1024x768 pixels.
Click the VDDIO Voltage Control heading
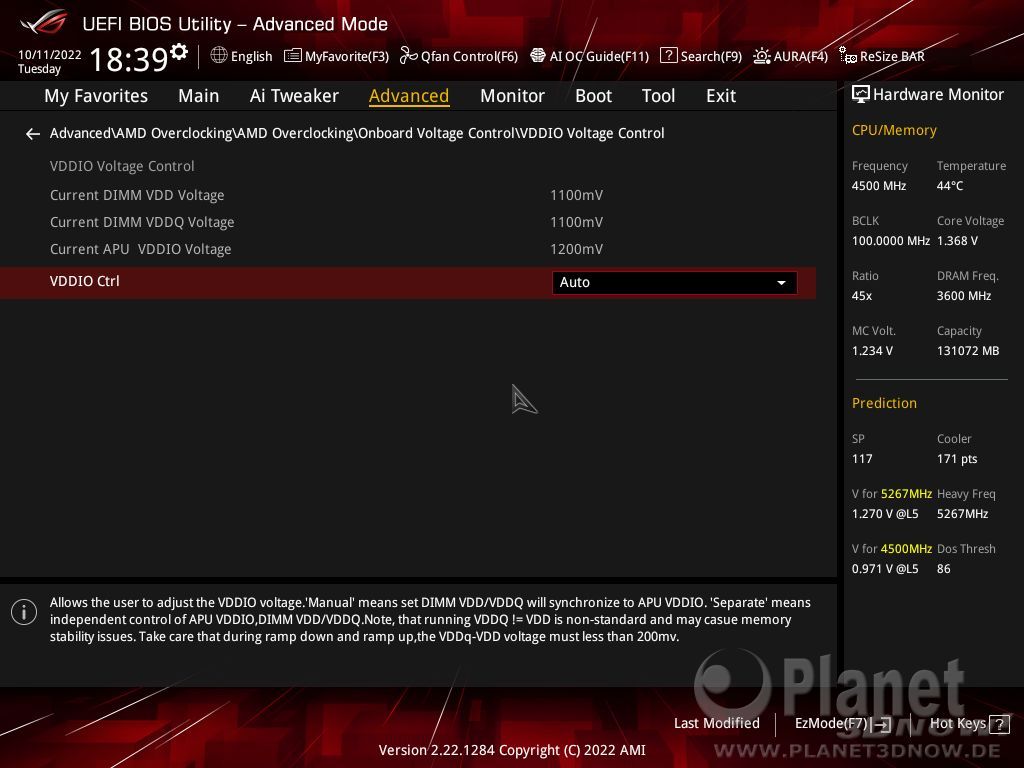point(122,167)
